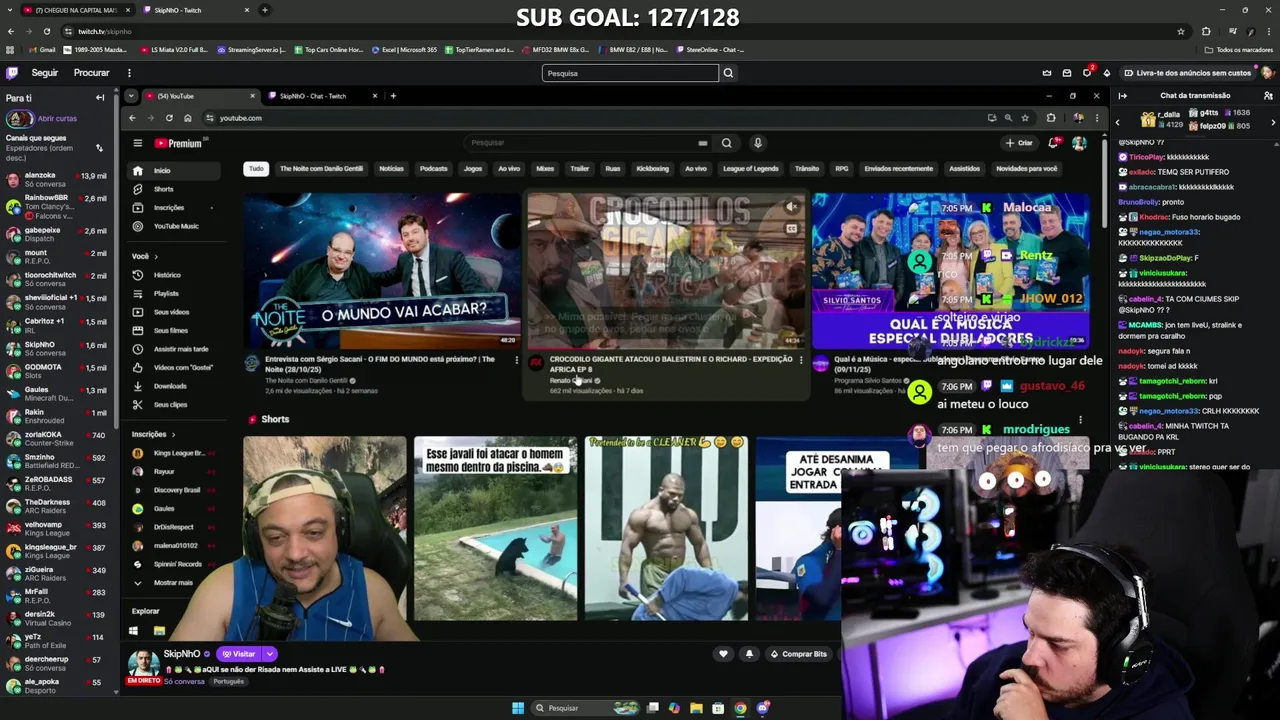Click YouTube voice search microphone

[758, 143]
